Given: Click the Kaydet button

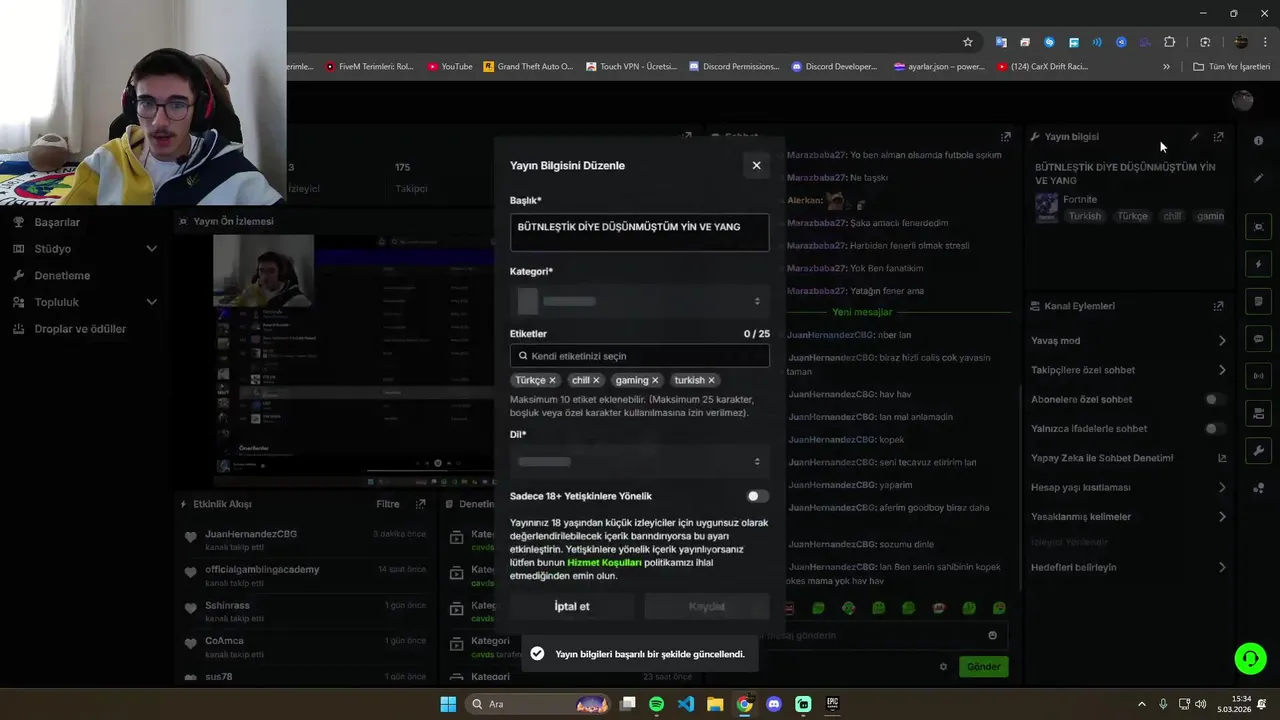Looking at the screenshot, I should 707,606.
